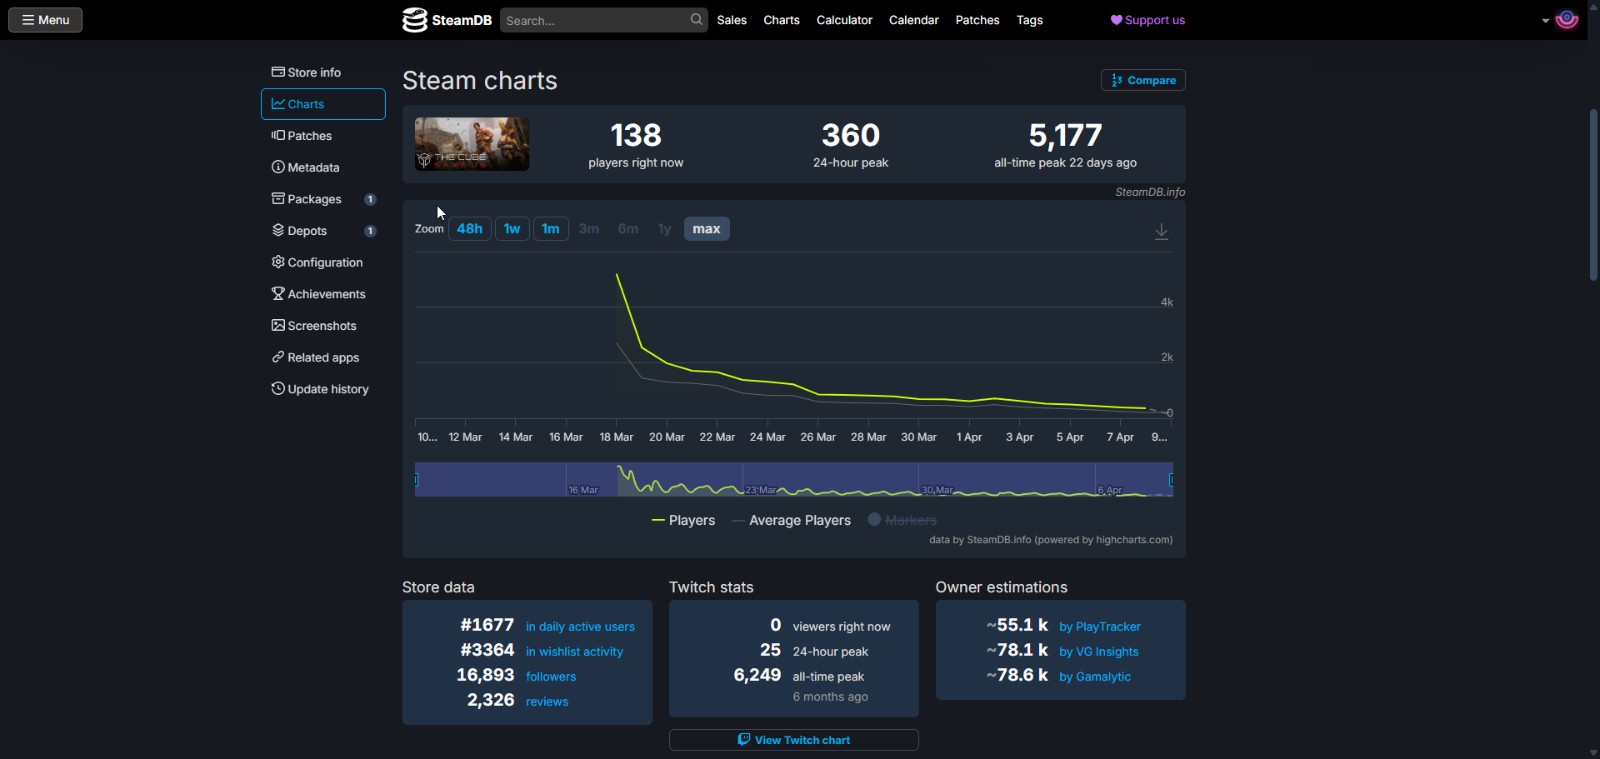The height and width of the screenshot is (759, 1600).
Task: Set chart zoom to 48h
Action: tap(469, 229)
